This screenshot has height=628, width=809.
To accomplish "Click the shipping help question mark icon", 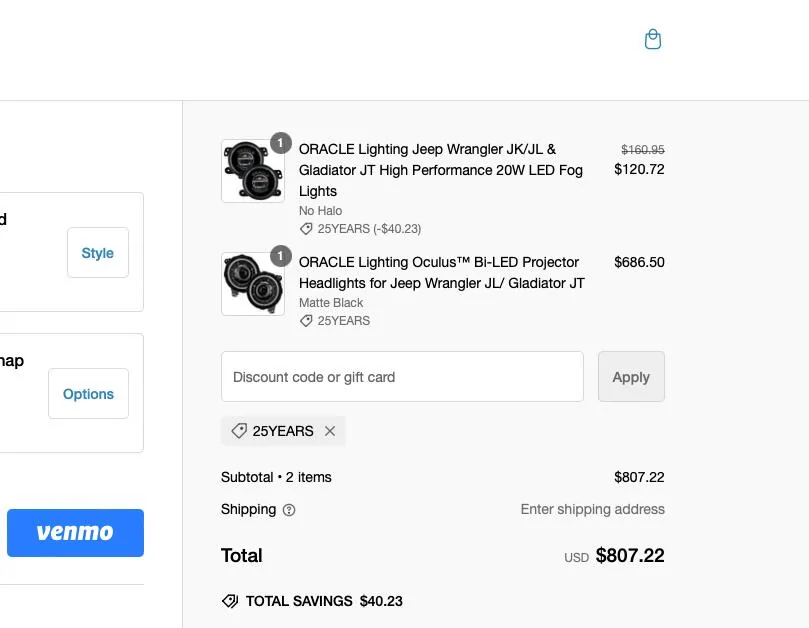I will [x=289, y=510].
